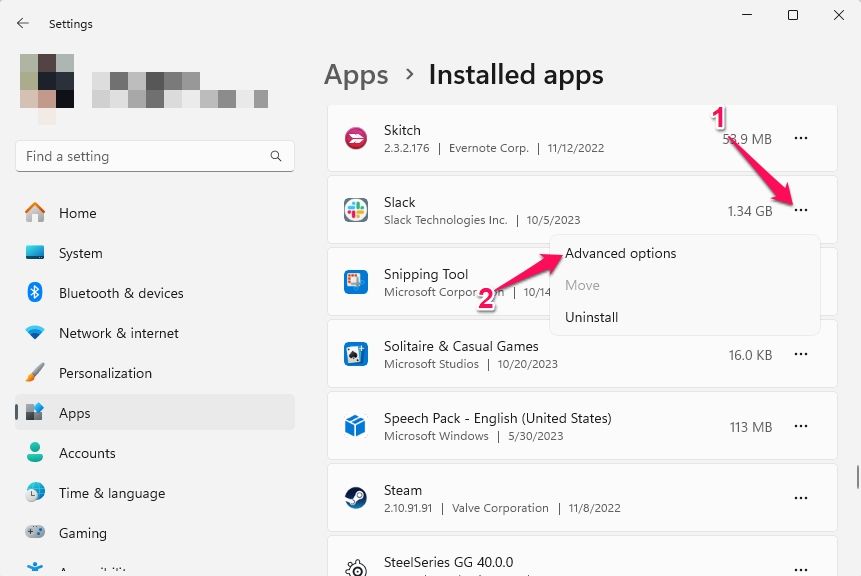The image size is (861, 576).
Task: Open the three-dot menu for Steam
Action: [x=801, y=498]
